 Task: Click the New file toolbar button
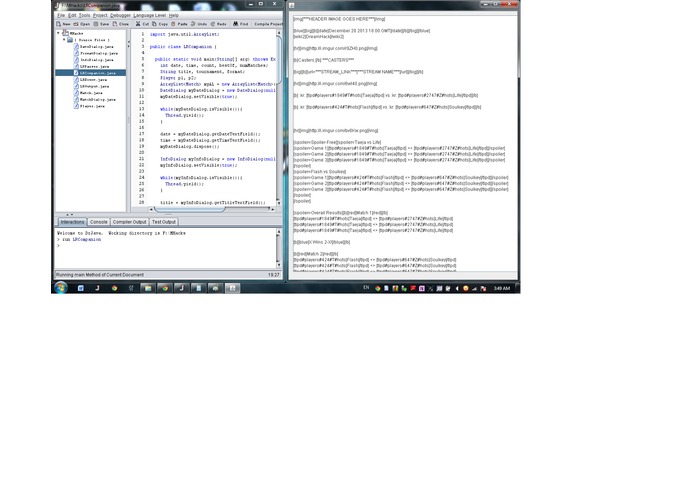(x=63, y=24)
